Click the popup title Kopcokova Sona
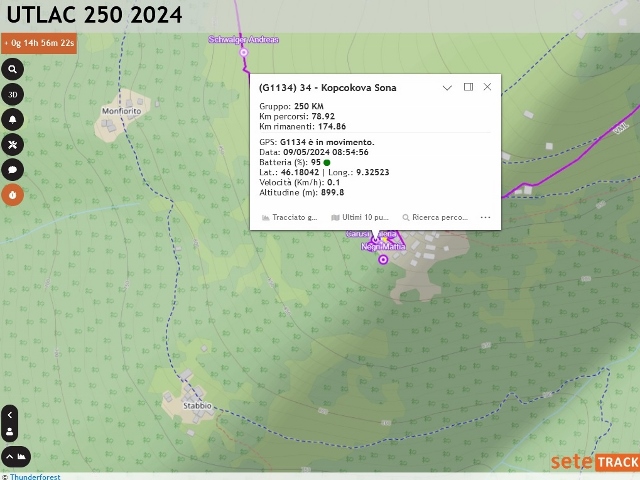Screen dimensions: 640x480 (327, 88)
